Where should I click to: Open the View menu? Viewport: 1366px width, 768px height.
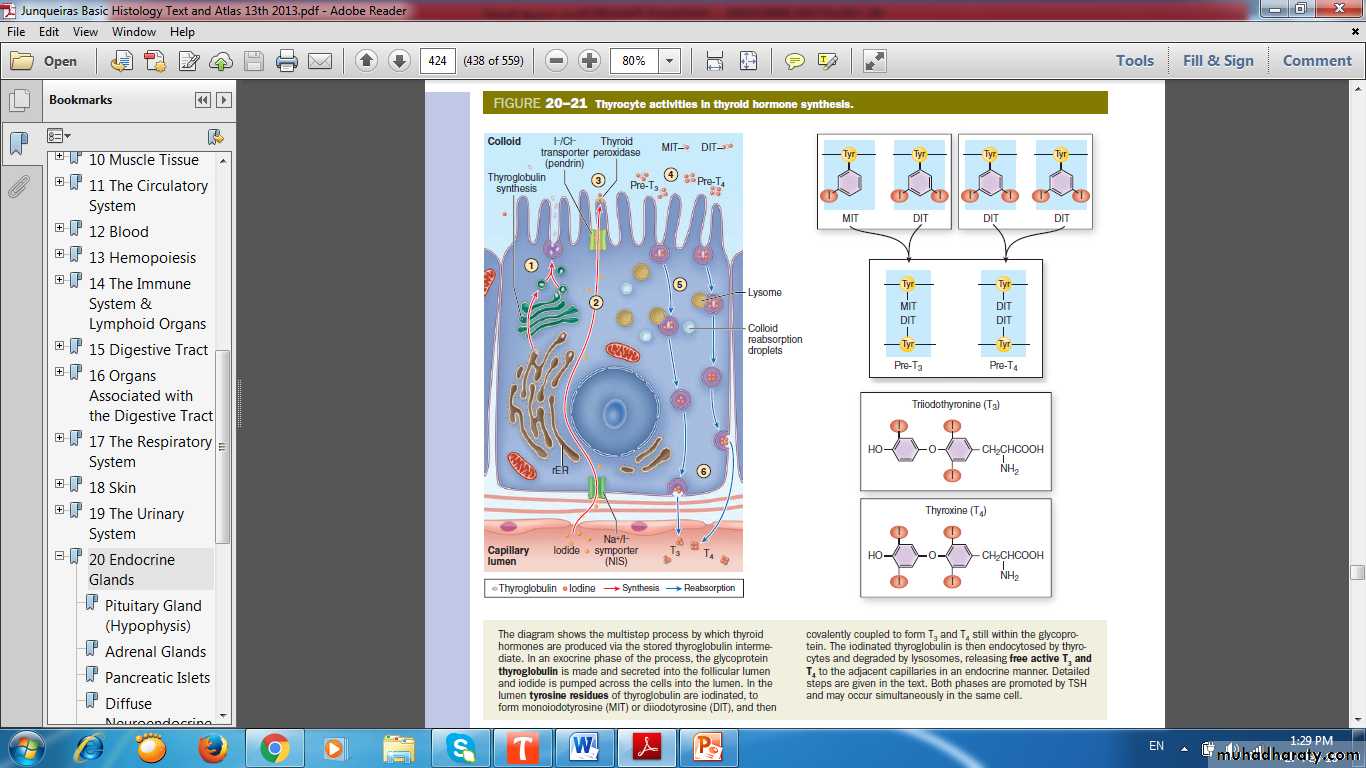[x=84, y=32]
